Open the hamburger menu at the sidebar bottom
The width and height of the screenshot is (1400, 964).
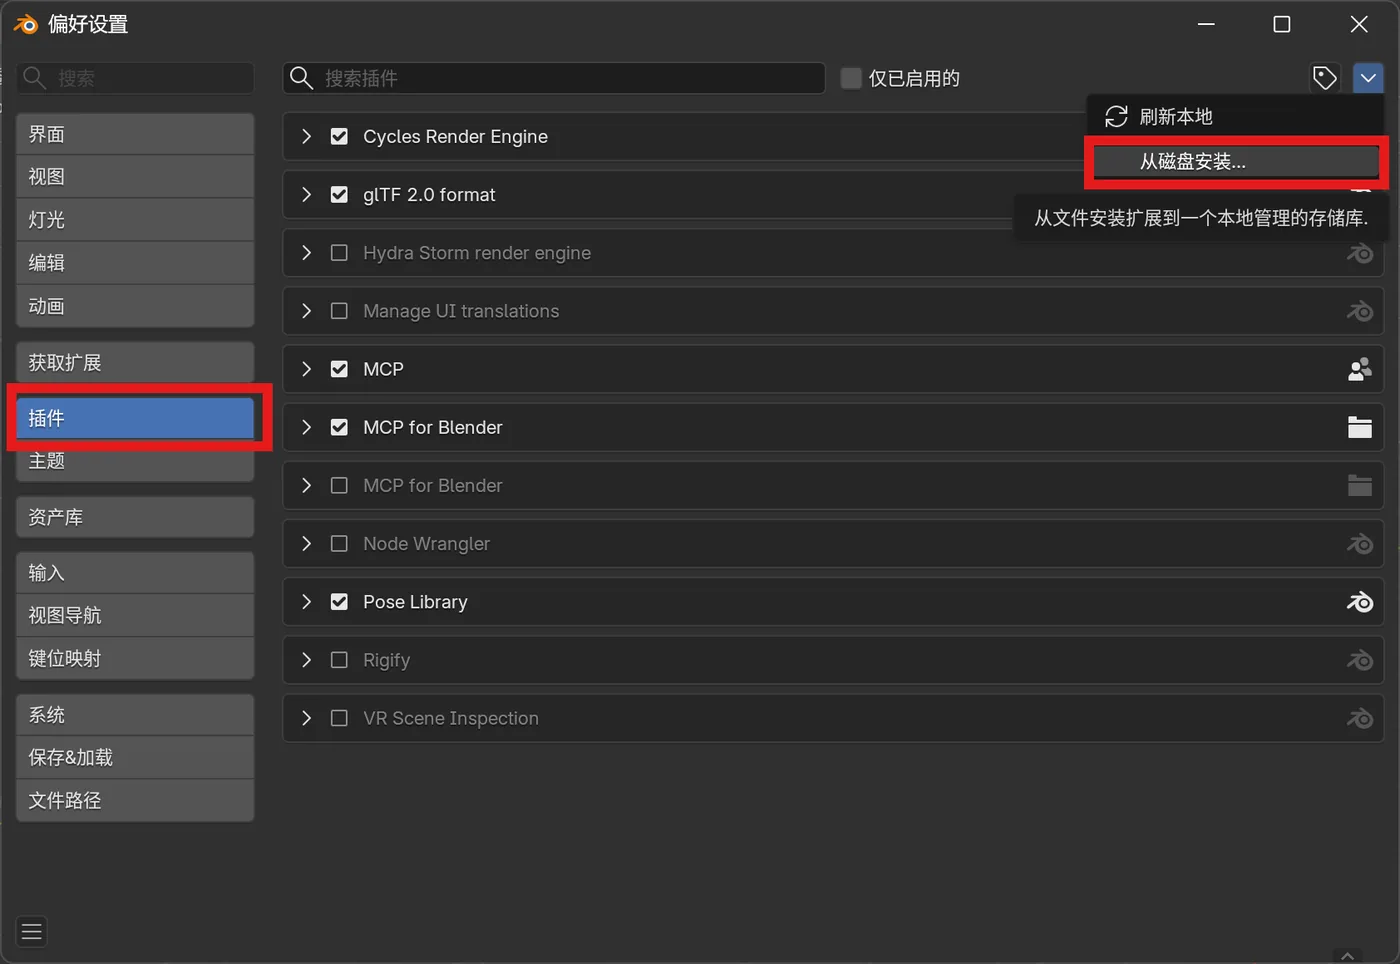pos(32,932)
